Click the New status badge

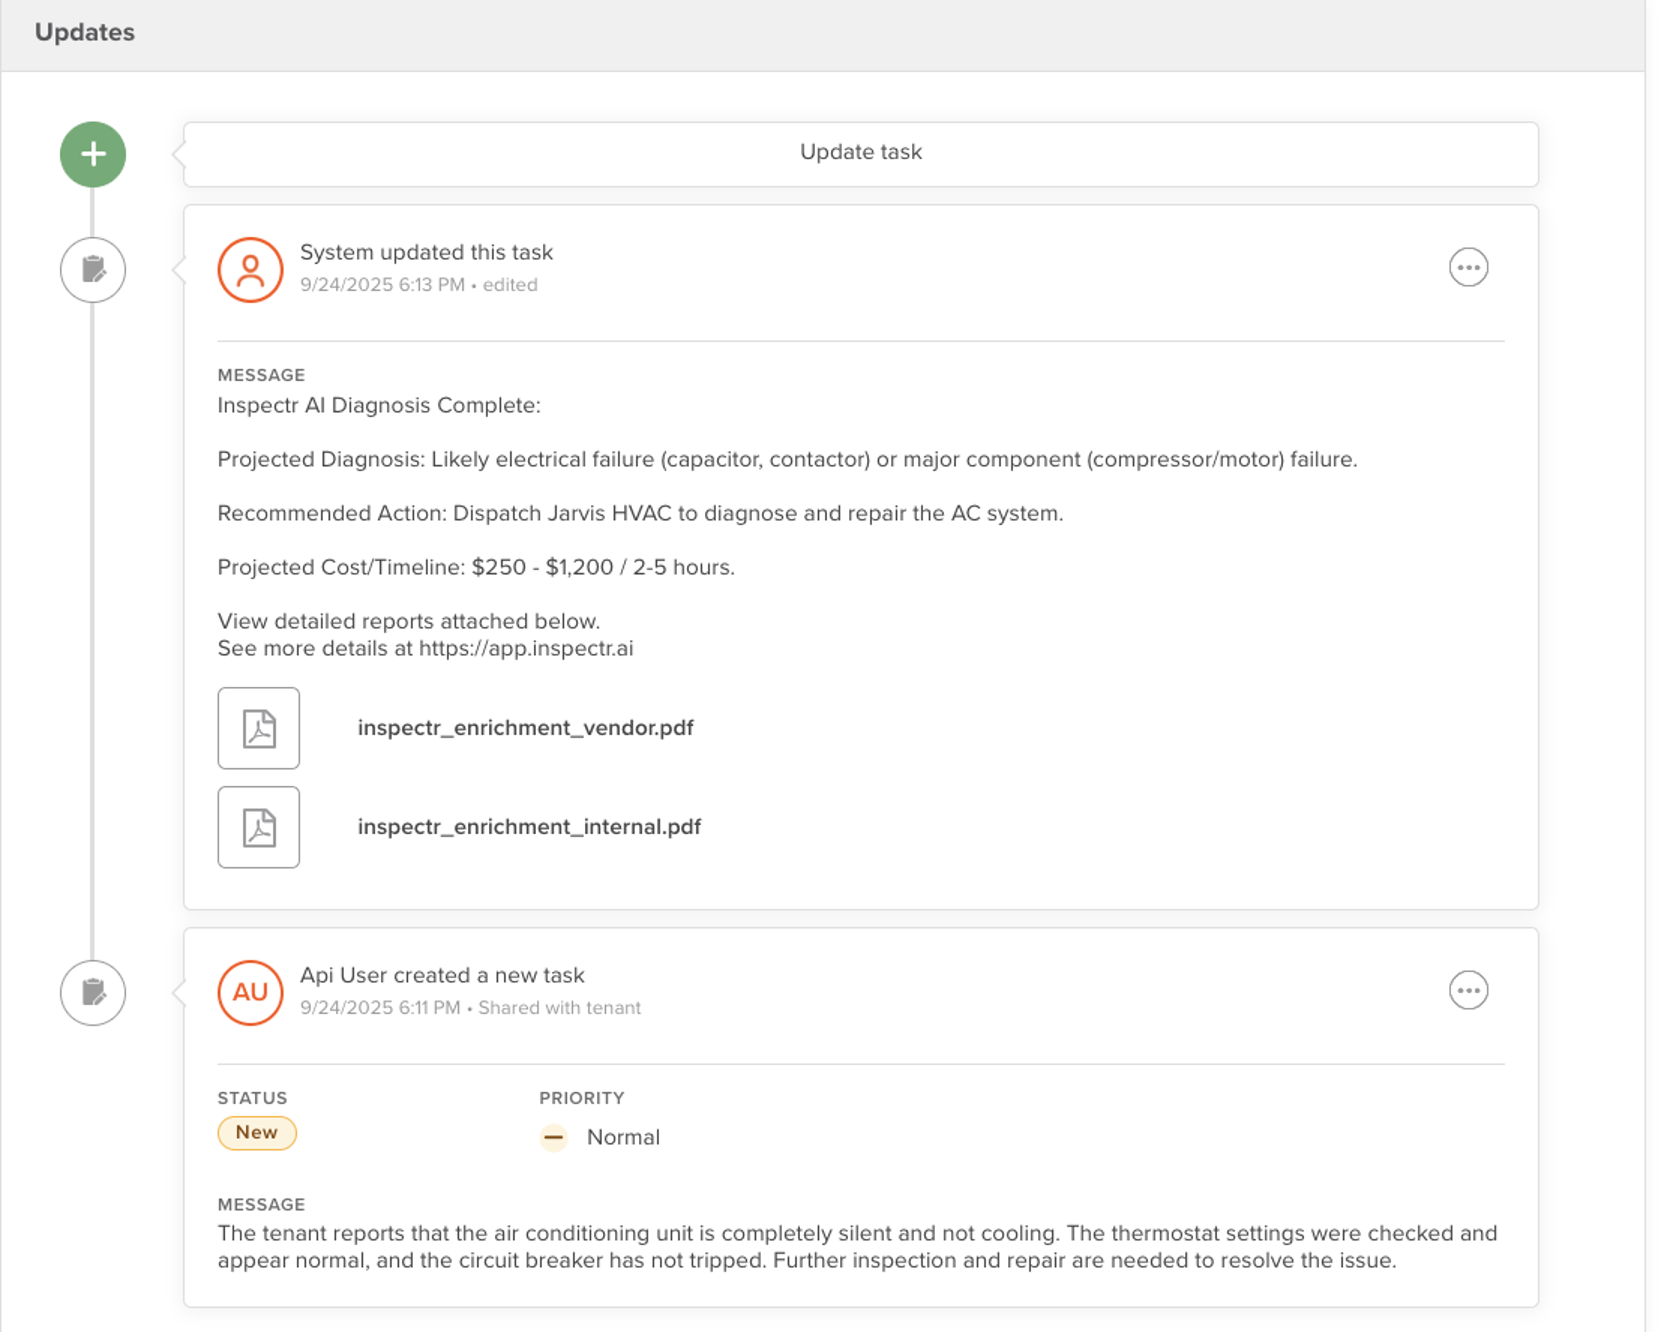tap(257, 1133)
